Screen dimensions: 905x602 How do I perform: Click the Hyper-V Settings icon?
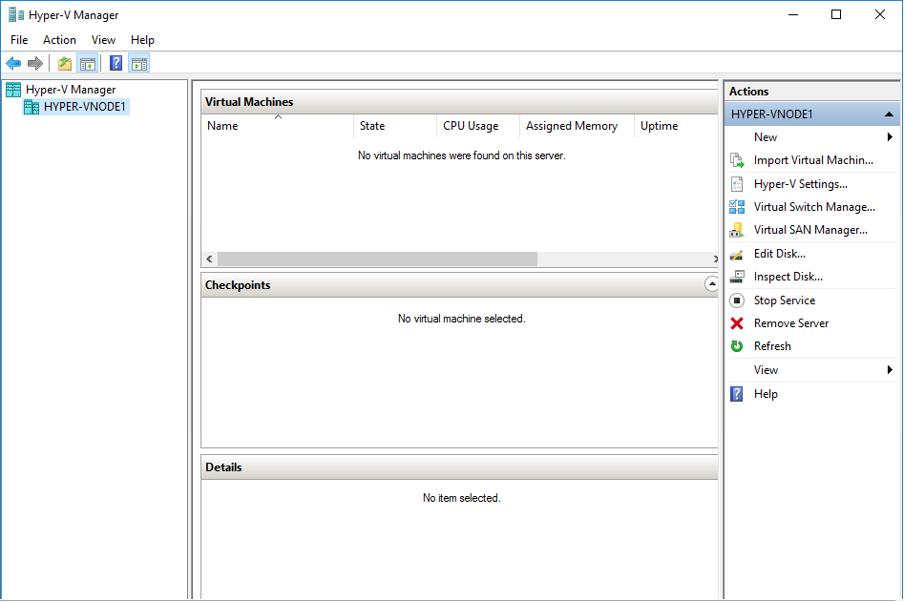coord(737,184)
